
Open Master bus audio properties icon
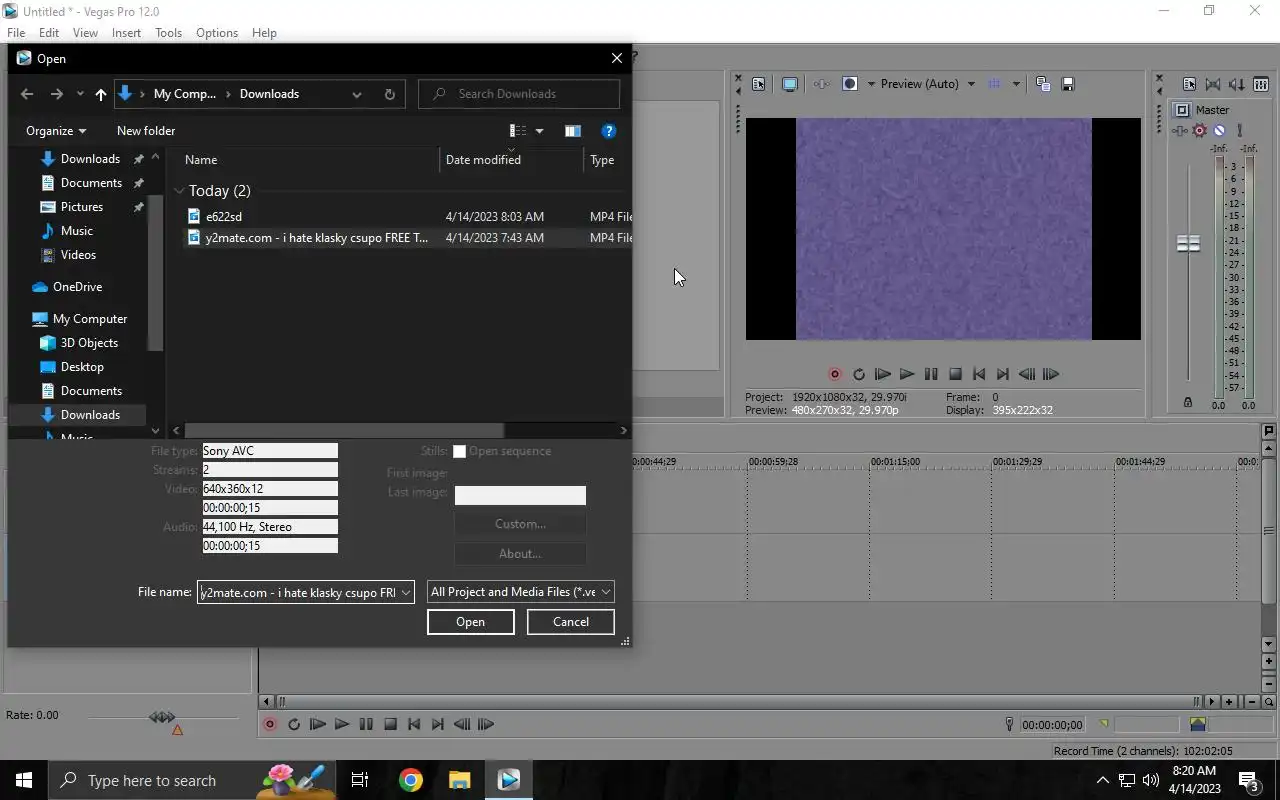[x=1189, y=84]
